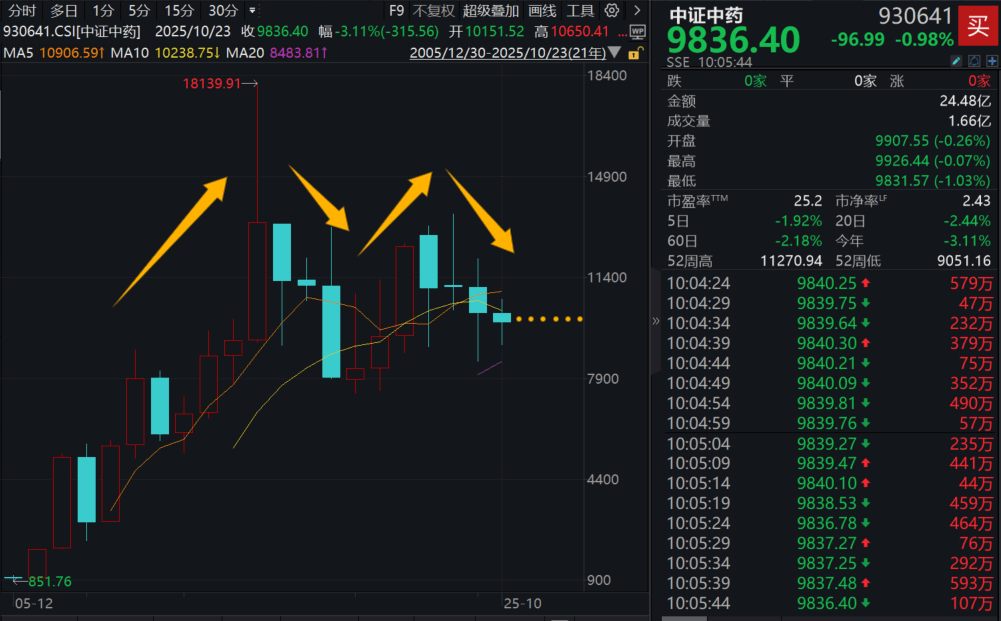Click the red 买 buy button
The width and height of the screenshot is (1001, 621).
click(978, 26)
